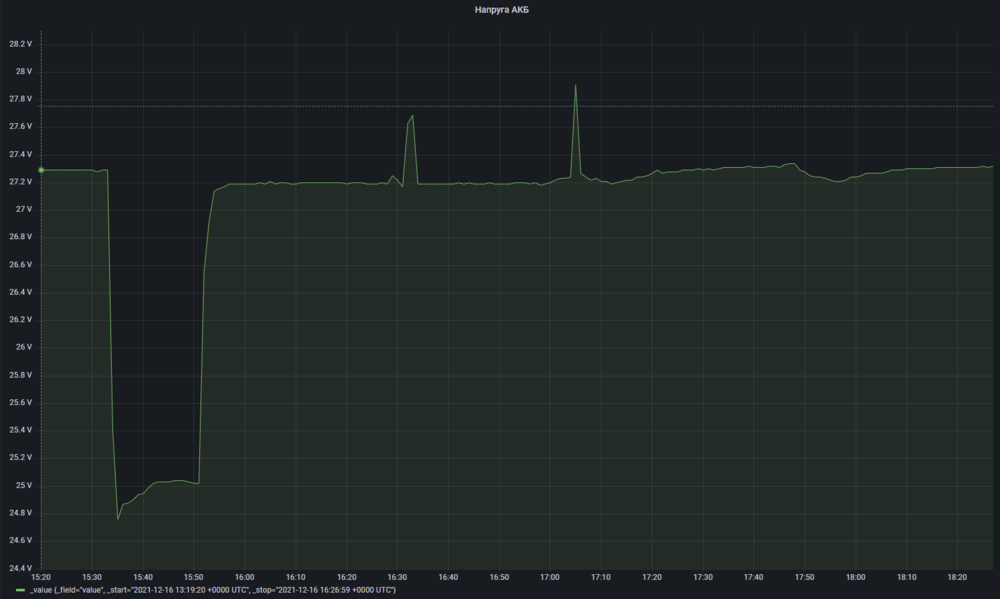This screenshot has height=599, width=1000.
Task: Click the 28.2 V y-axis label
Action: click(x=21, y=44)
